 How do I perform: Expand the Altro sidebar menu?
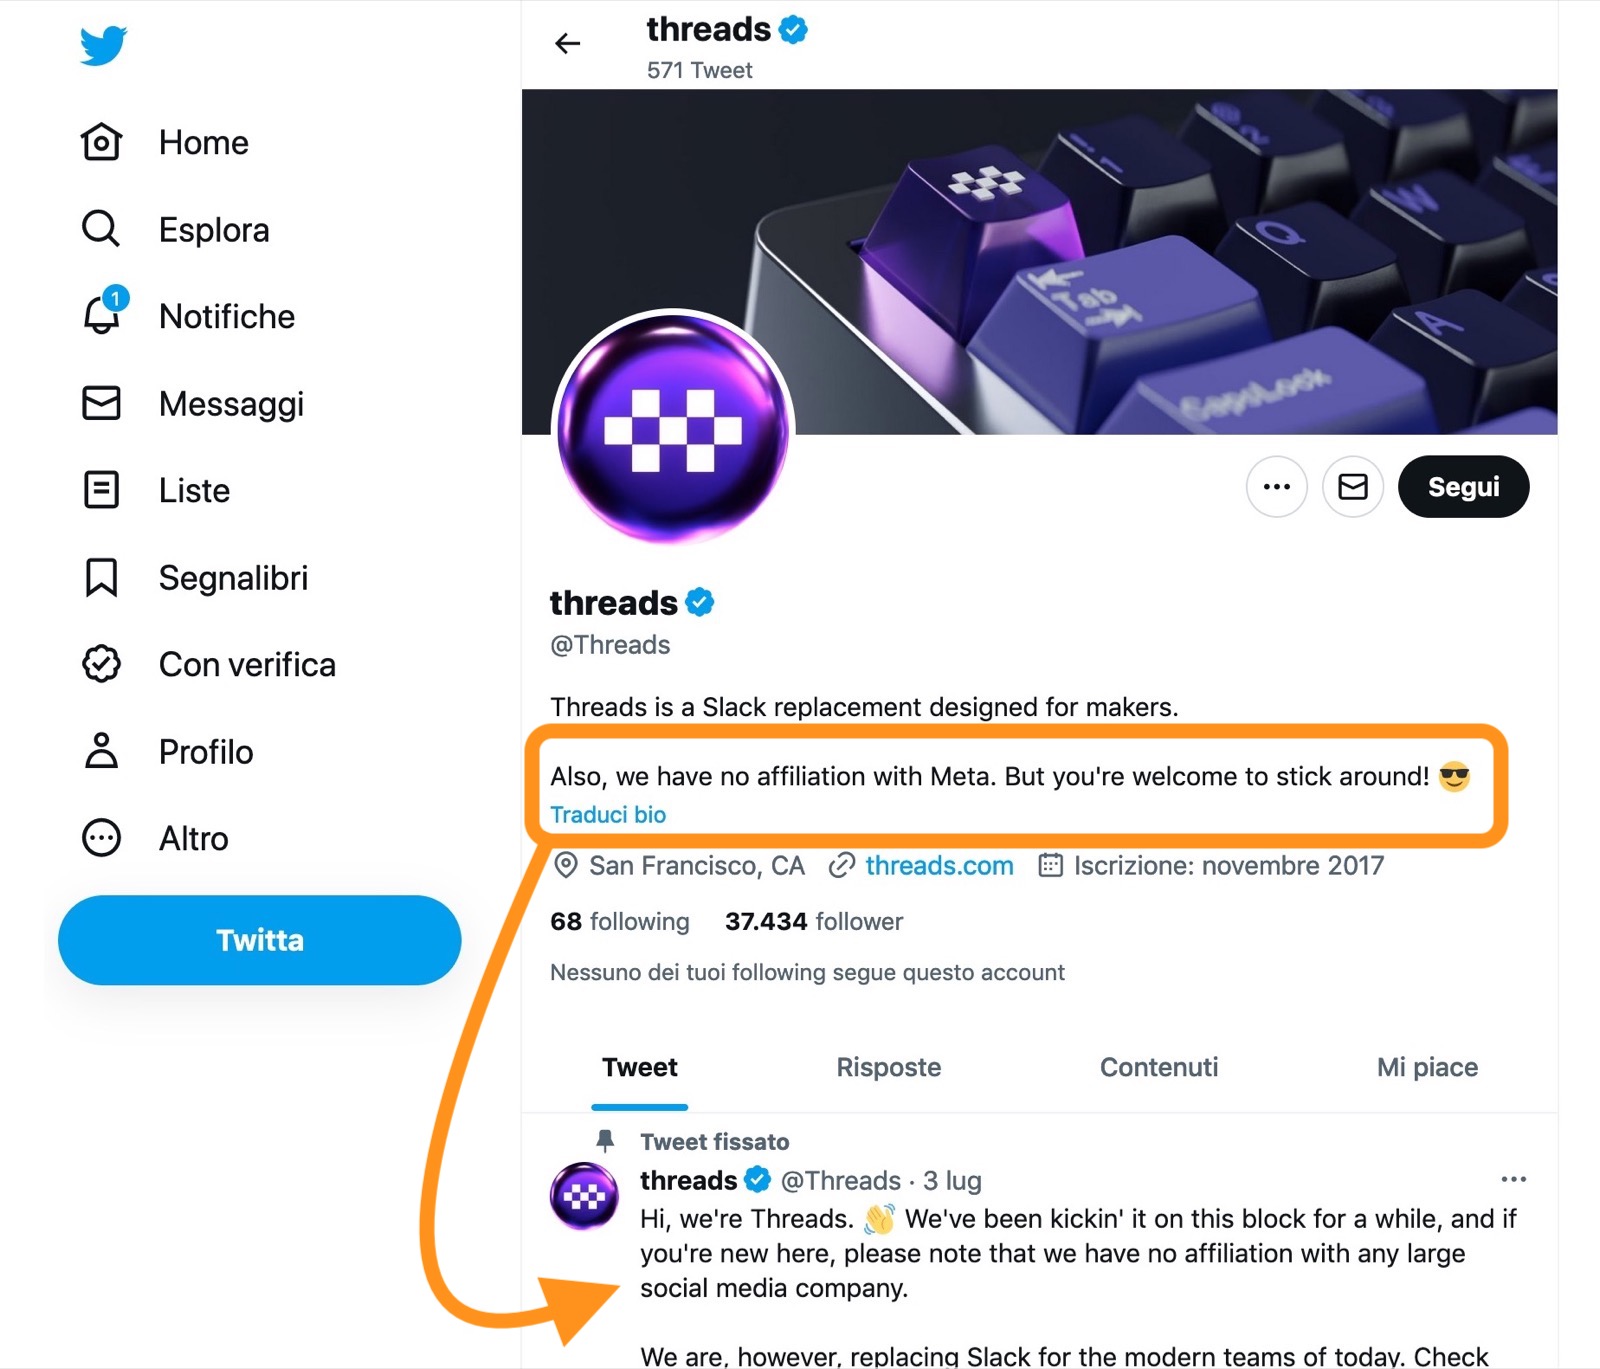click(101, 838)
